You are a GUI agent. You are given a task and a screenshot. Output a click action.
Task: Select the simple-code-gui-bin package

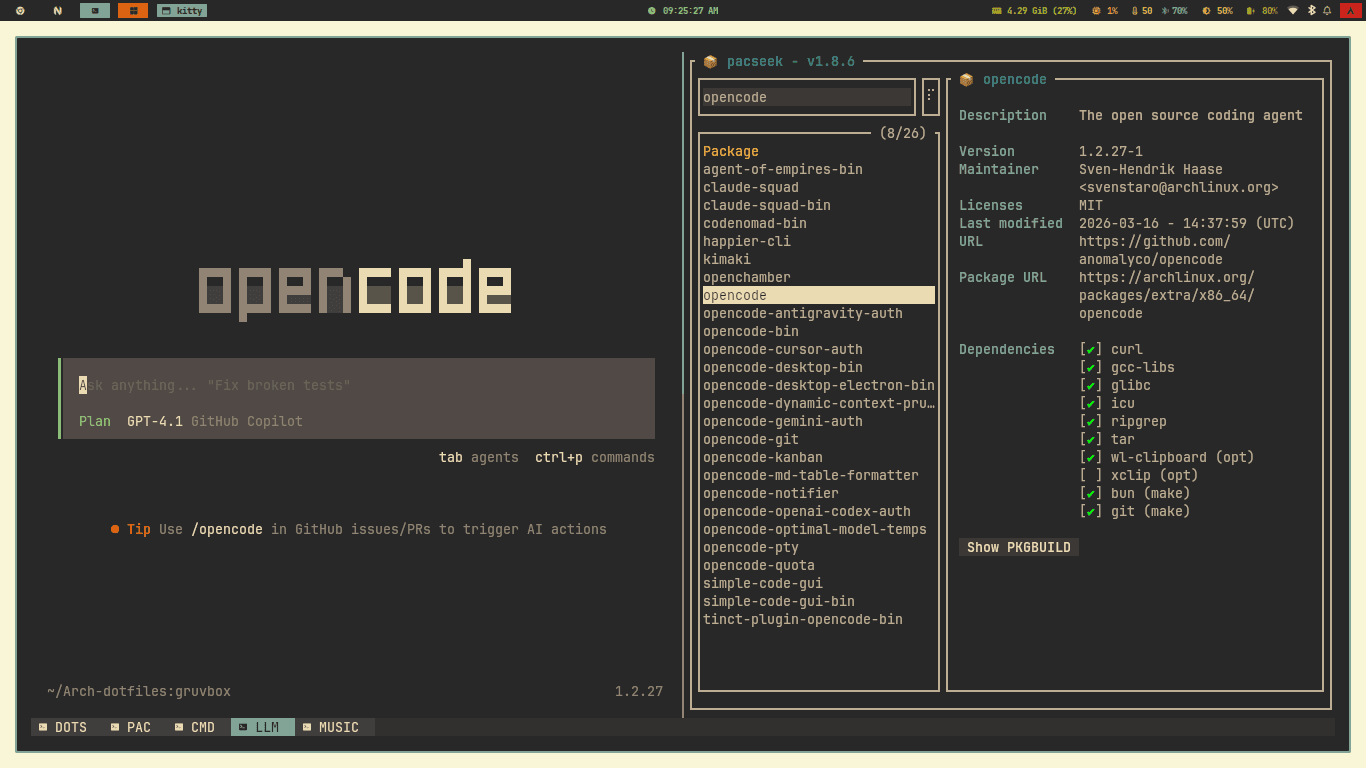coord(779,601)
